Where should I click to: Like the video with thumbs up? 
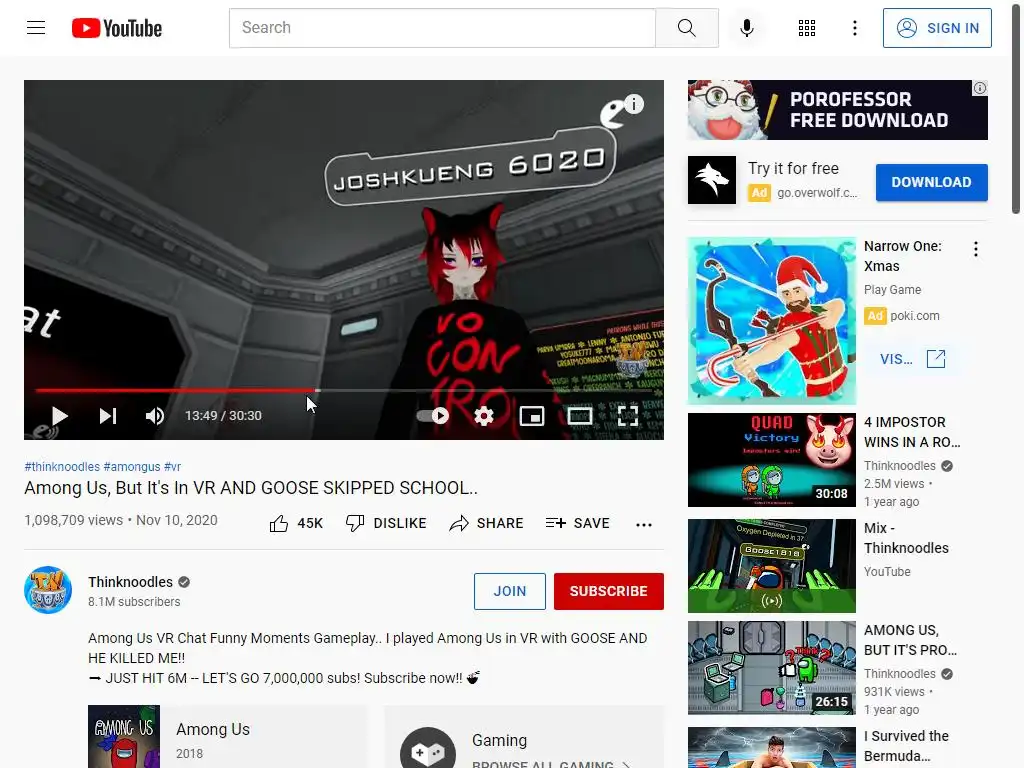[296, 523]
